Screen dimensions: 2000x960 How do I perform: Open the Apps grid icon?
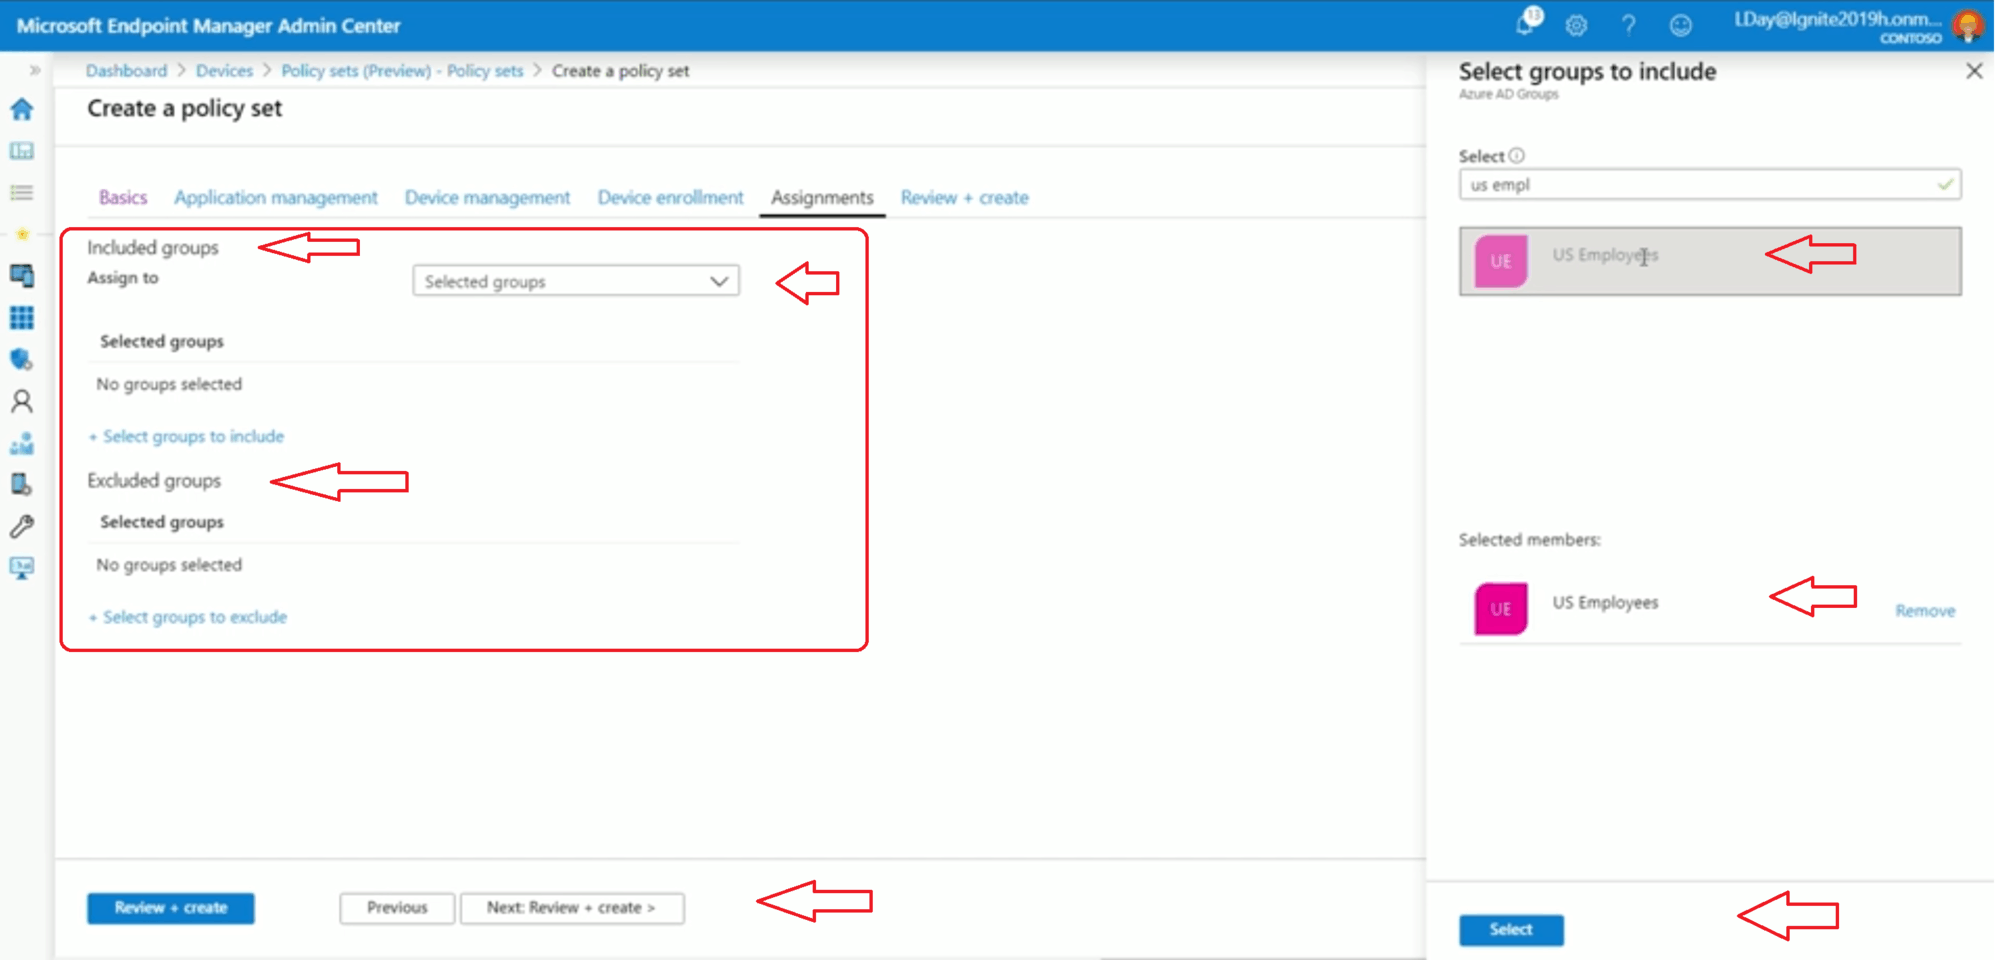tap(21, 317)
